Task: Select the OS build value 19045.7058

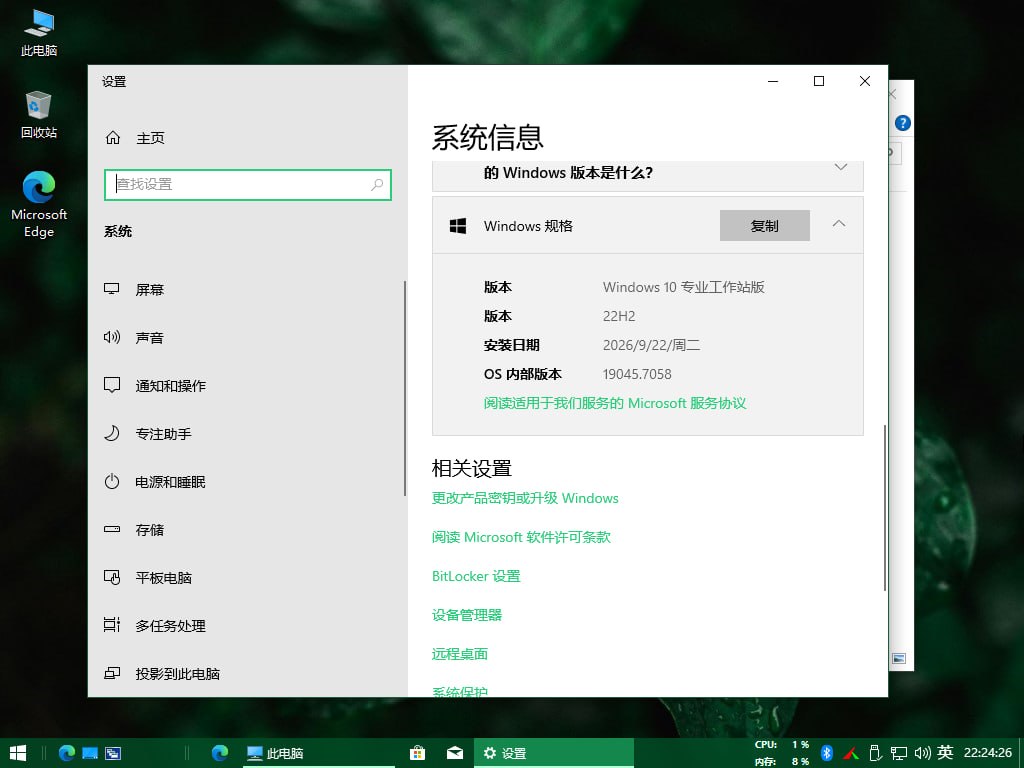Action: (637, 374)
